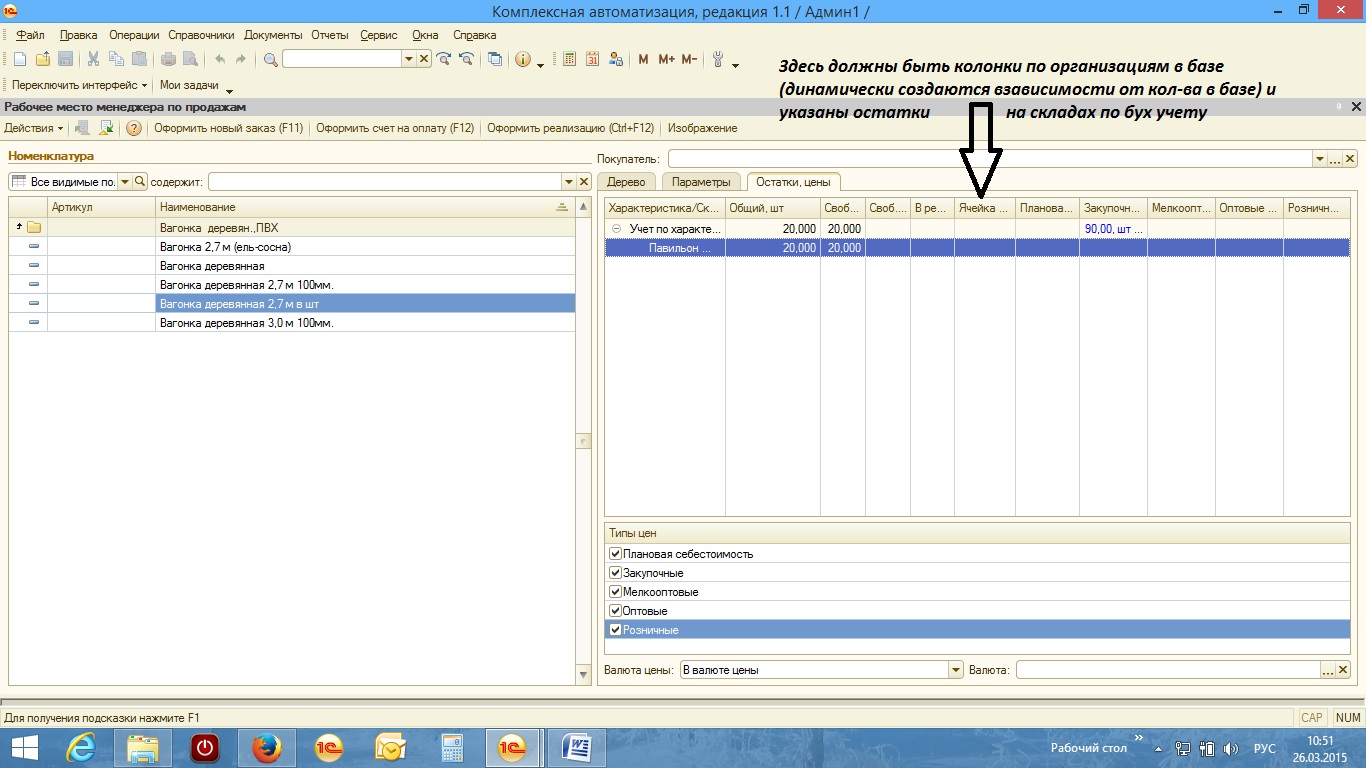
Task: Select Вагонка деревянная 3,0 м 100мм. row
Action: (246, 323)
